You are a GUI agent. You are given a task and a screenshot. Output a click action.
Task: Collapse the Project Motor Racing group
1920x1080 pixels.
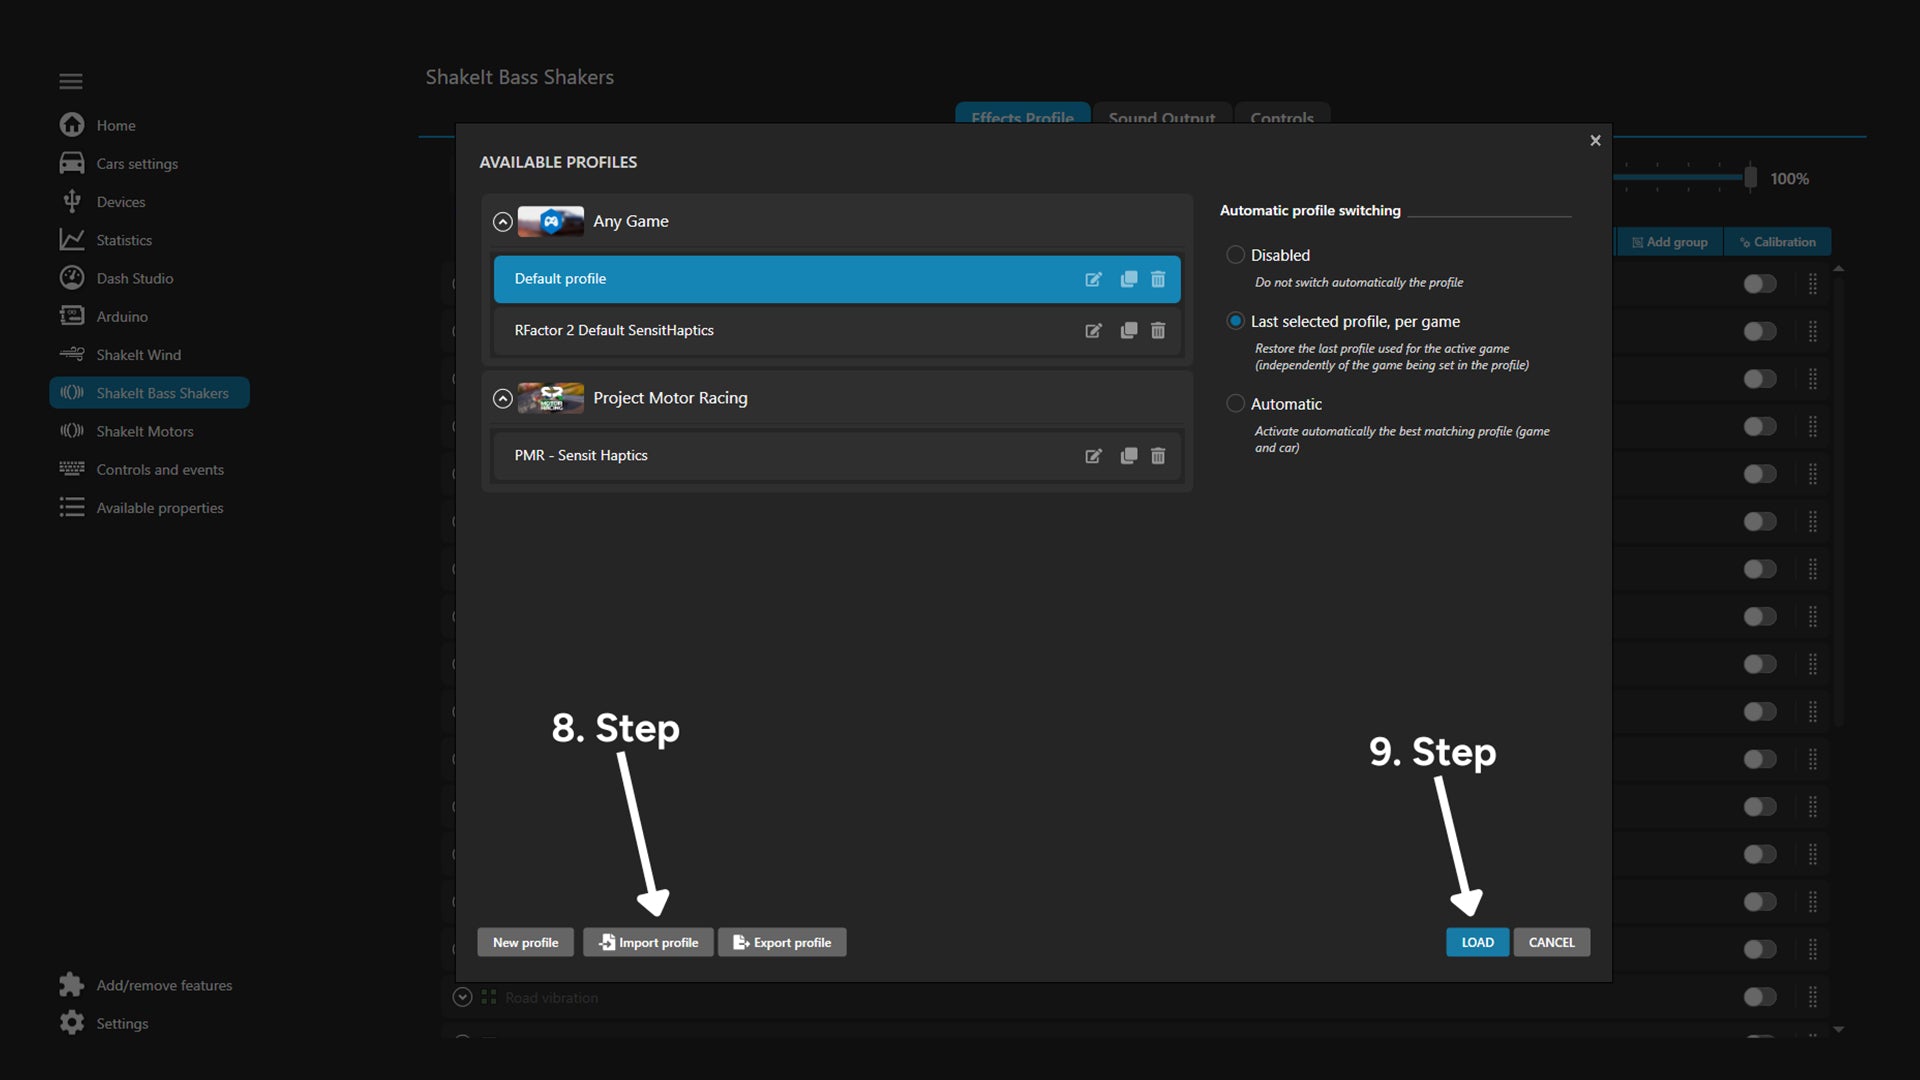click(503, 399)
